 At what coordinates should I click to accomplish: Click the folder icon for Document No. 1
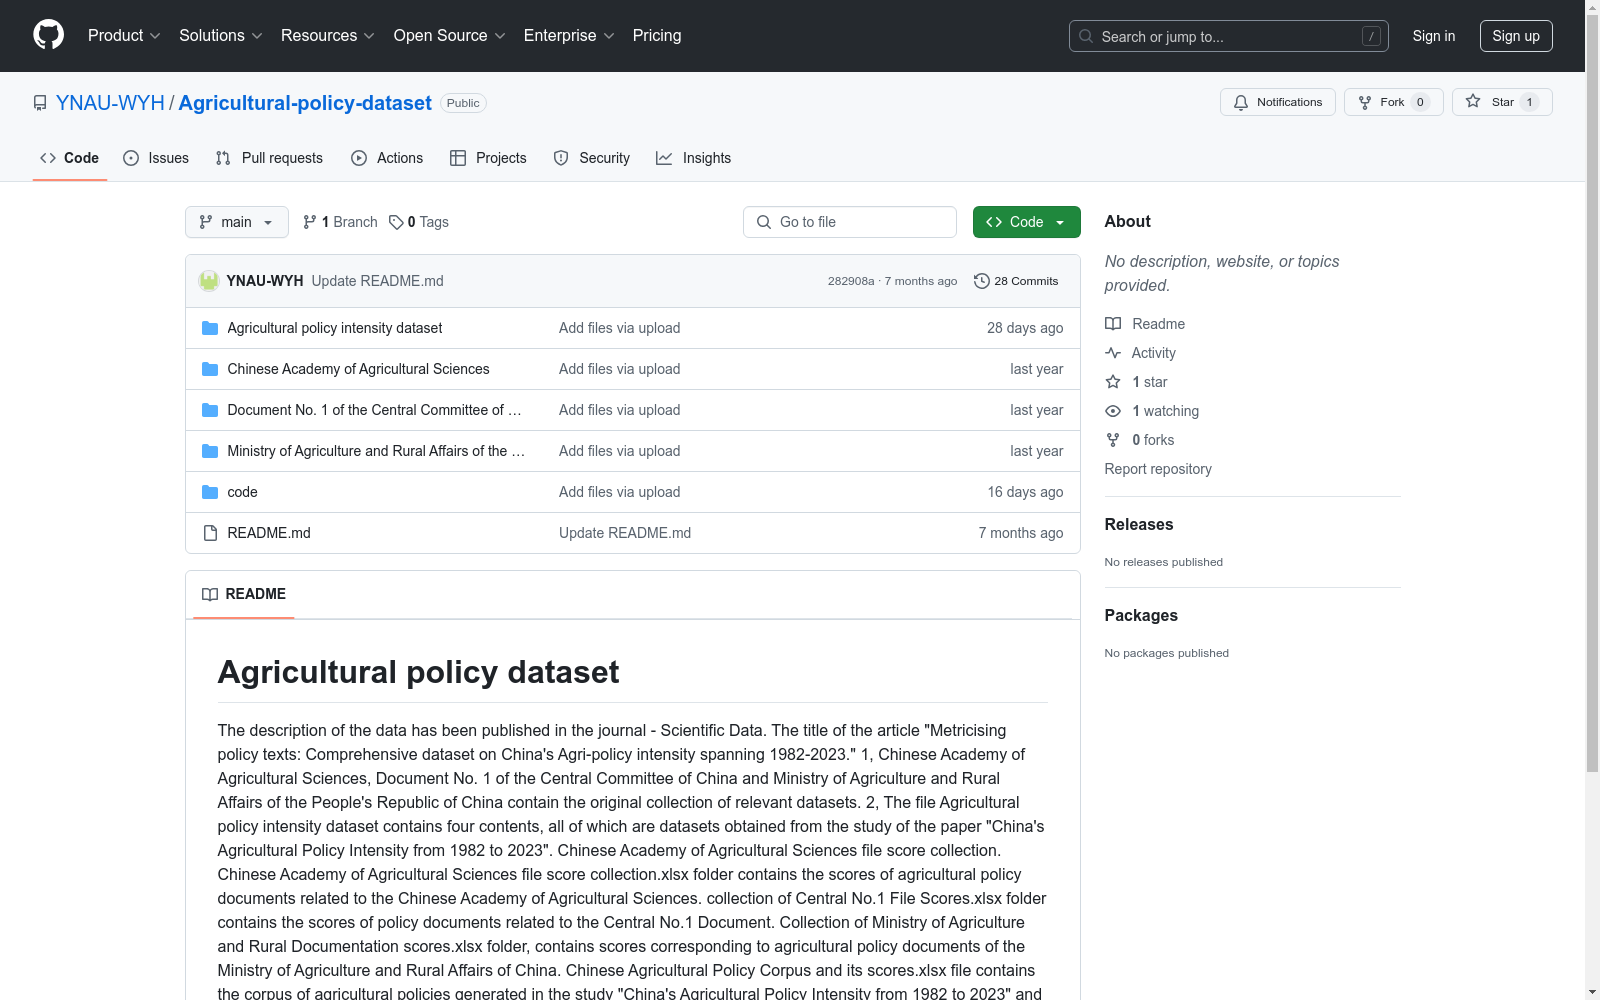tap(210, 410)
